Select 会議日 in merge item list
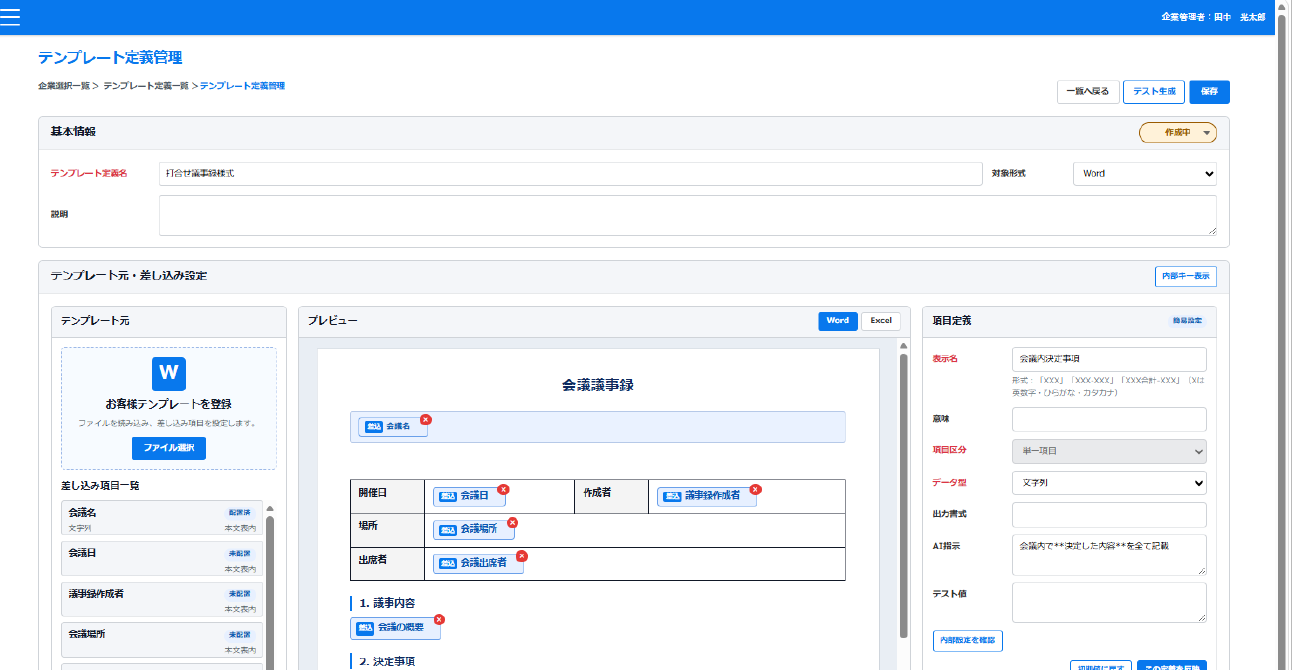The height and width of the screenshot is (670, 1300). 161,560
